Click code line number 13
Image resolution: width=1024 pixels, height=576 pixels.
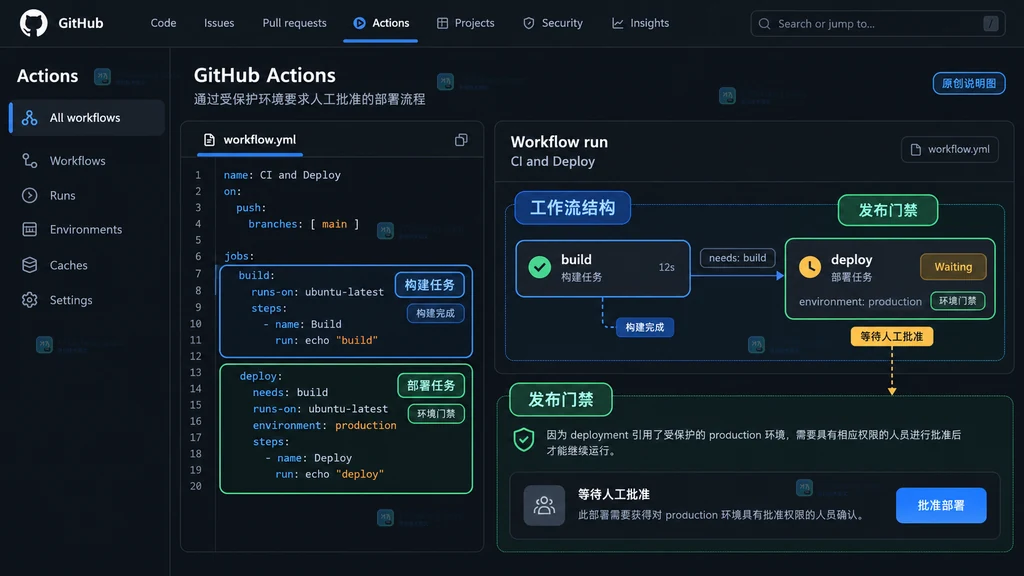pos(195,372)
